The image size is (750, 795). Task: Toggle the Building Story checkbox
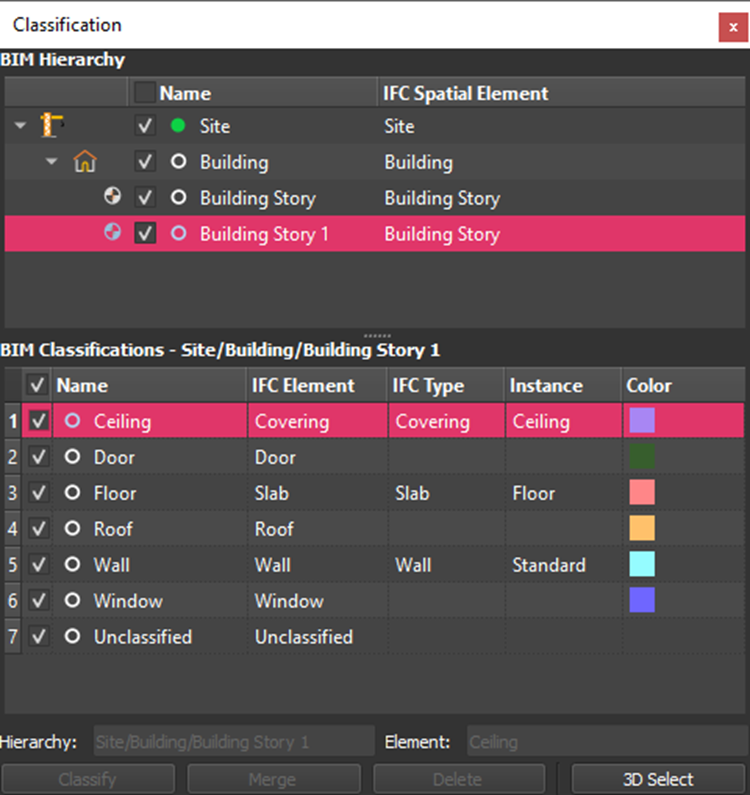tap(145, 198)
